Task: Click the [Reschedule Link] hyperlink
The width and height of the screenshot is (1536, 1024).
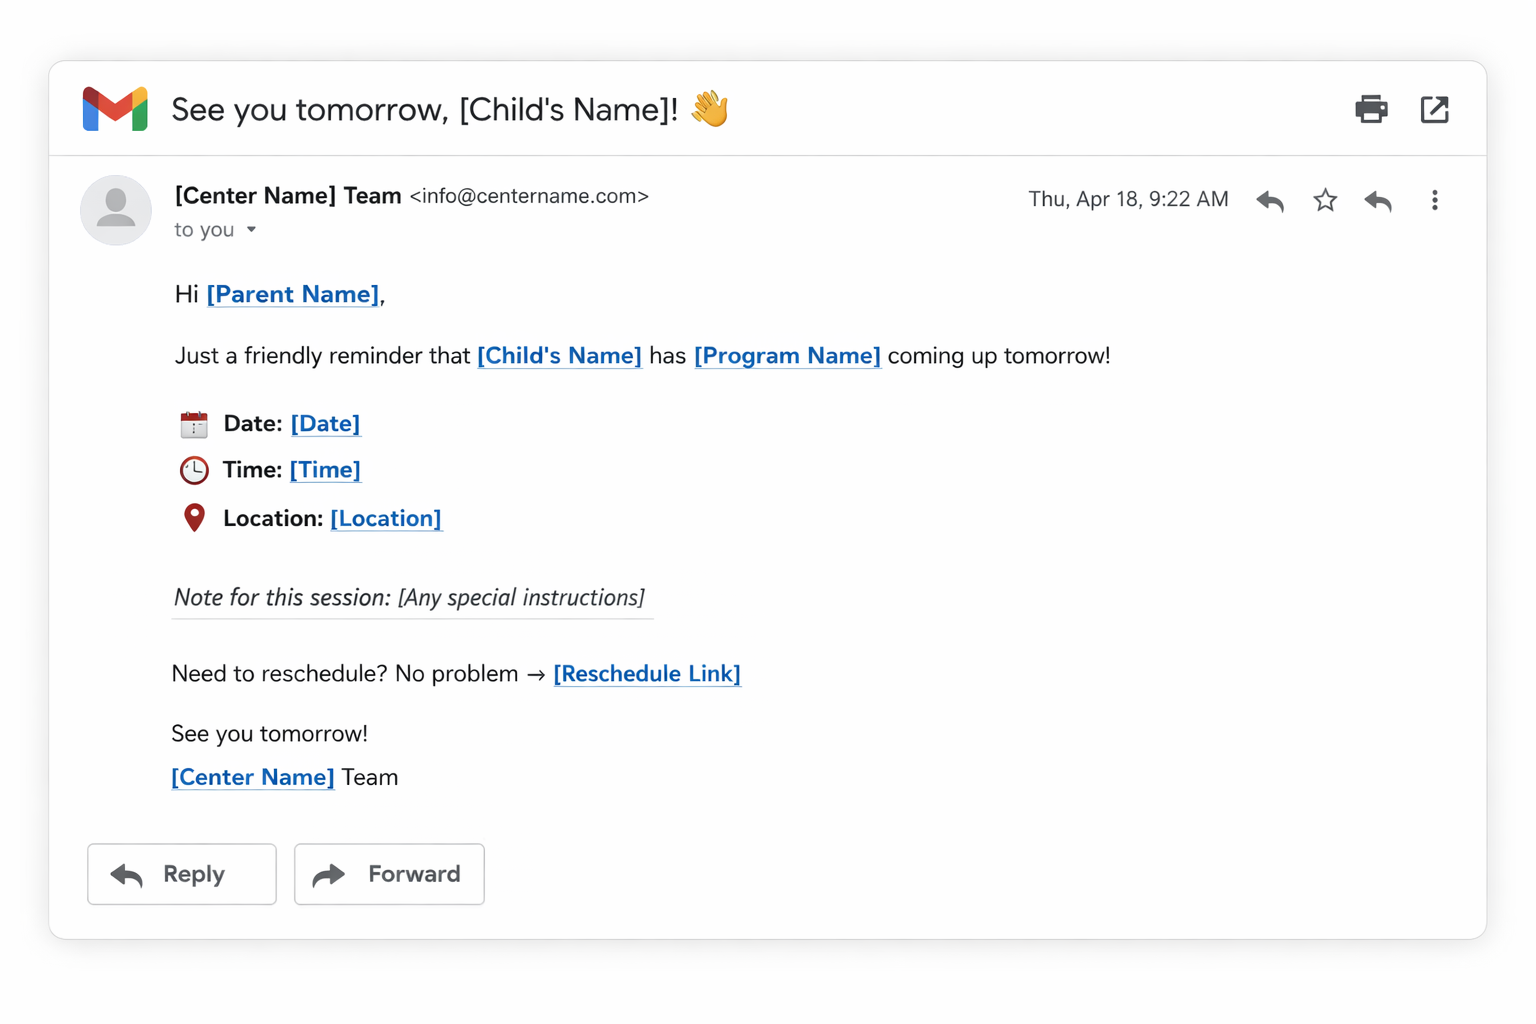Action: tap(647, 673)
